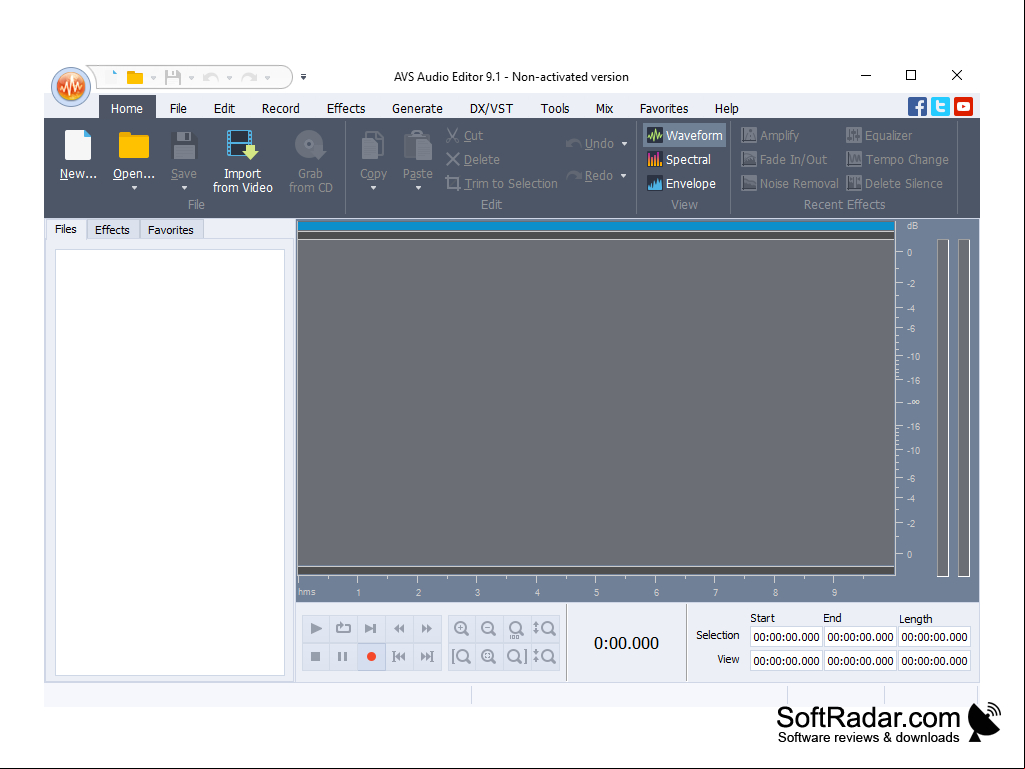Click the rewind transport button
The width and height of the screenshot is (1025, 769).
pos(399,628)
